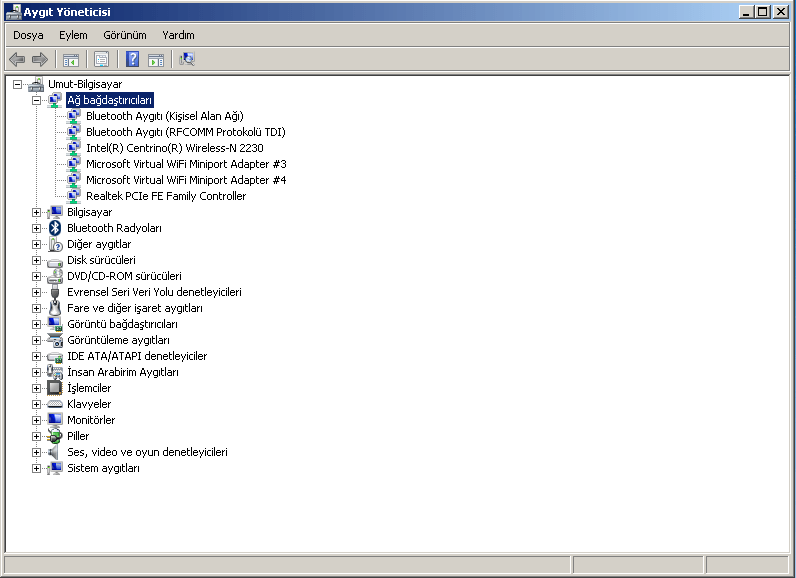Collapse the Ağ bağdaştırıcıları node
This screenshot has height=578, width=796.
pos(37,100)
